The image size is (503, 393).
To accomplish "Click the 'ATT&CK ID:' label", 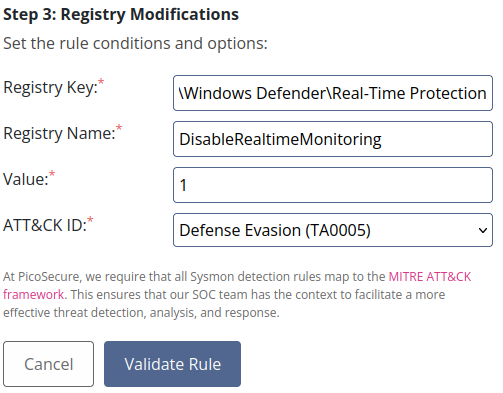I will coord(45,225).
